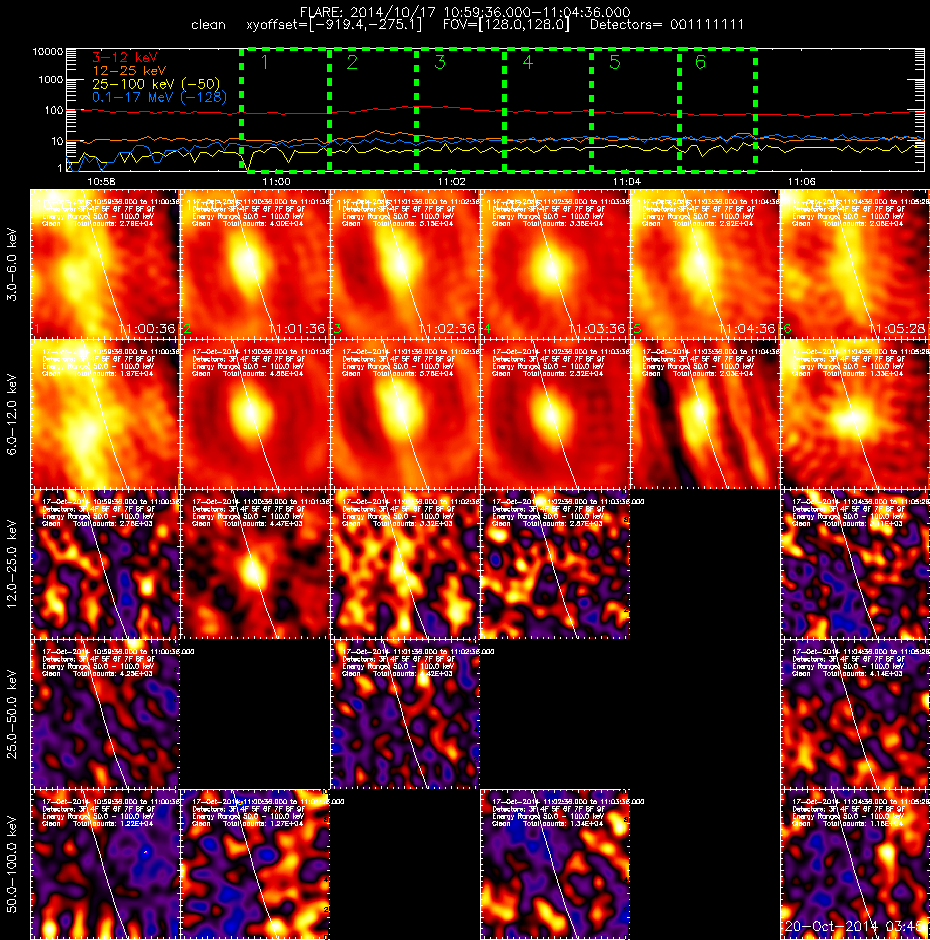Pick the 25.0-50.0 keV image for interval 6

tap(855, 714)
